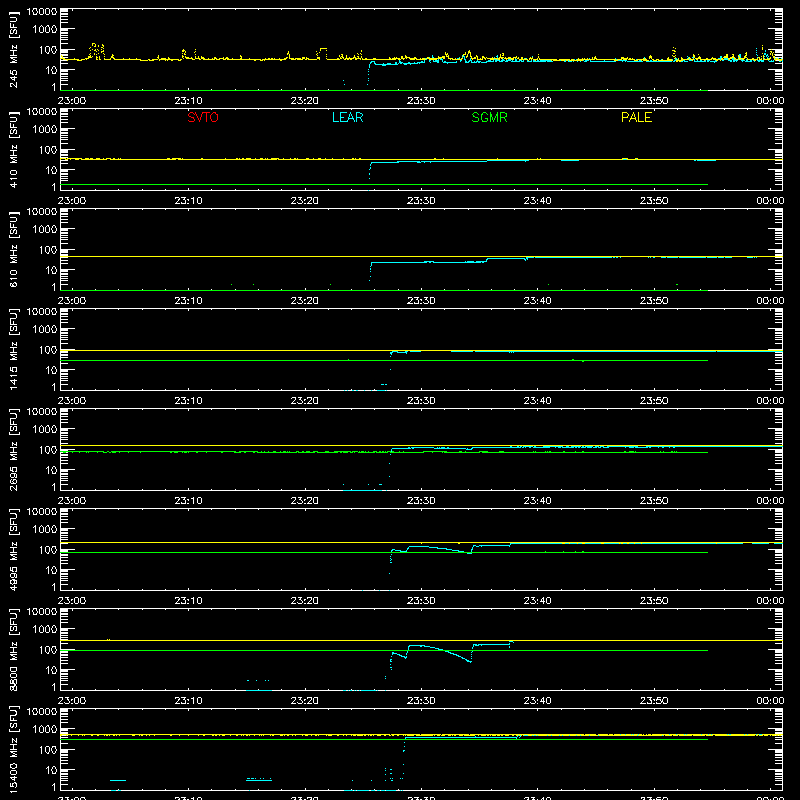800x800 pixels.
Task: Click 23:50 time label below 2695 MHz panel
Action: pyautogui.click(x=654, y=501)
